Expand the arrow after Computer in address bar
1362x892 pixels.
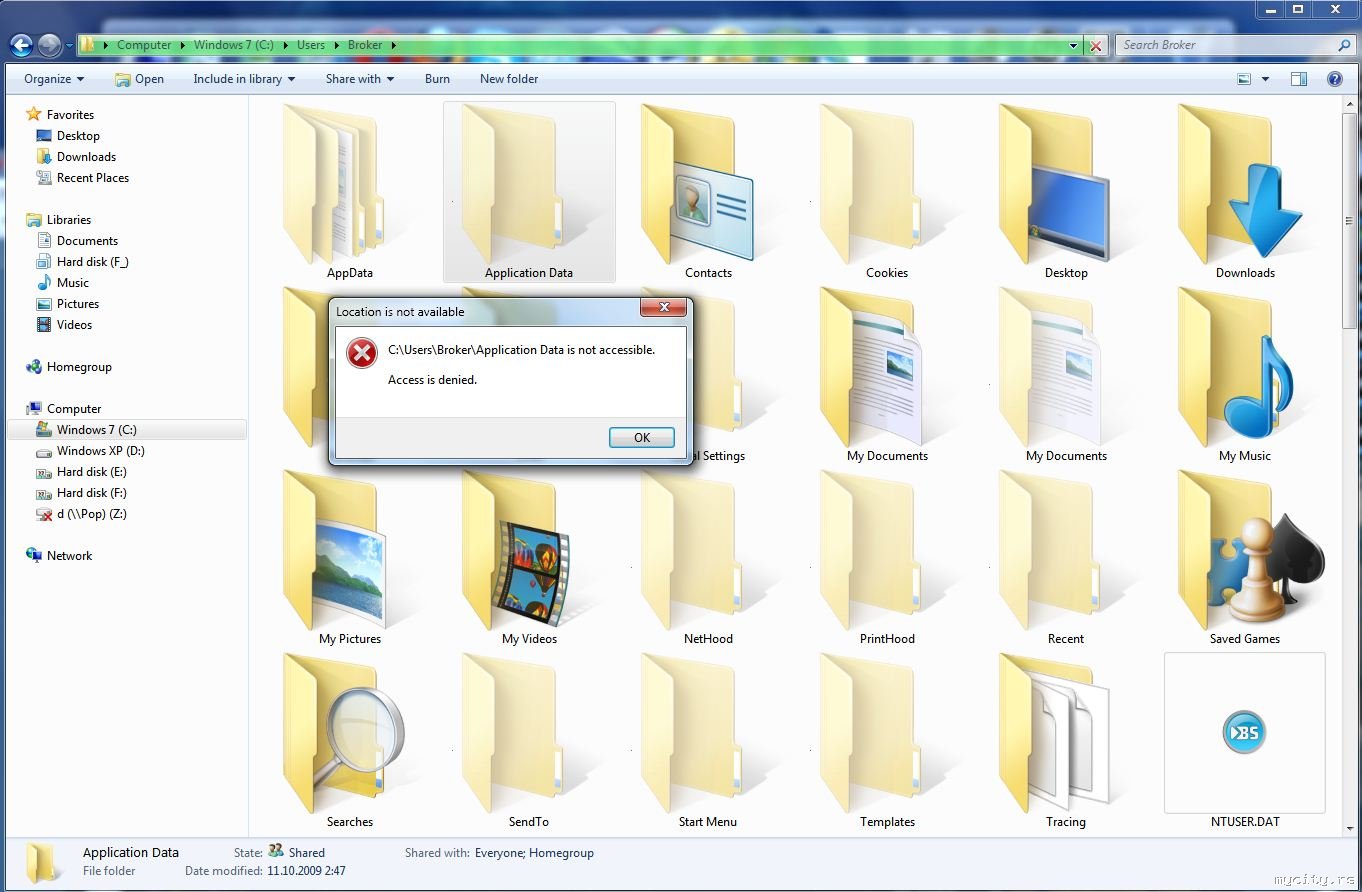[182, 45]
